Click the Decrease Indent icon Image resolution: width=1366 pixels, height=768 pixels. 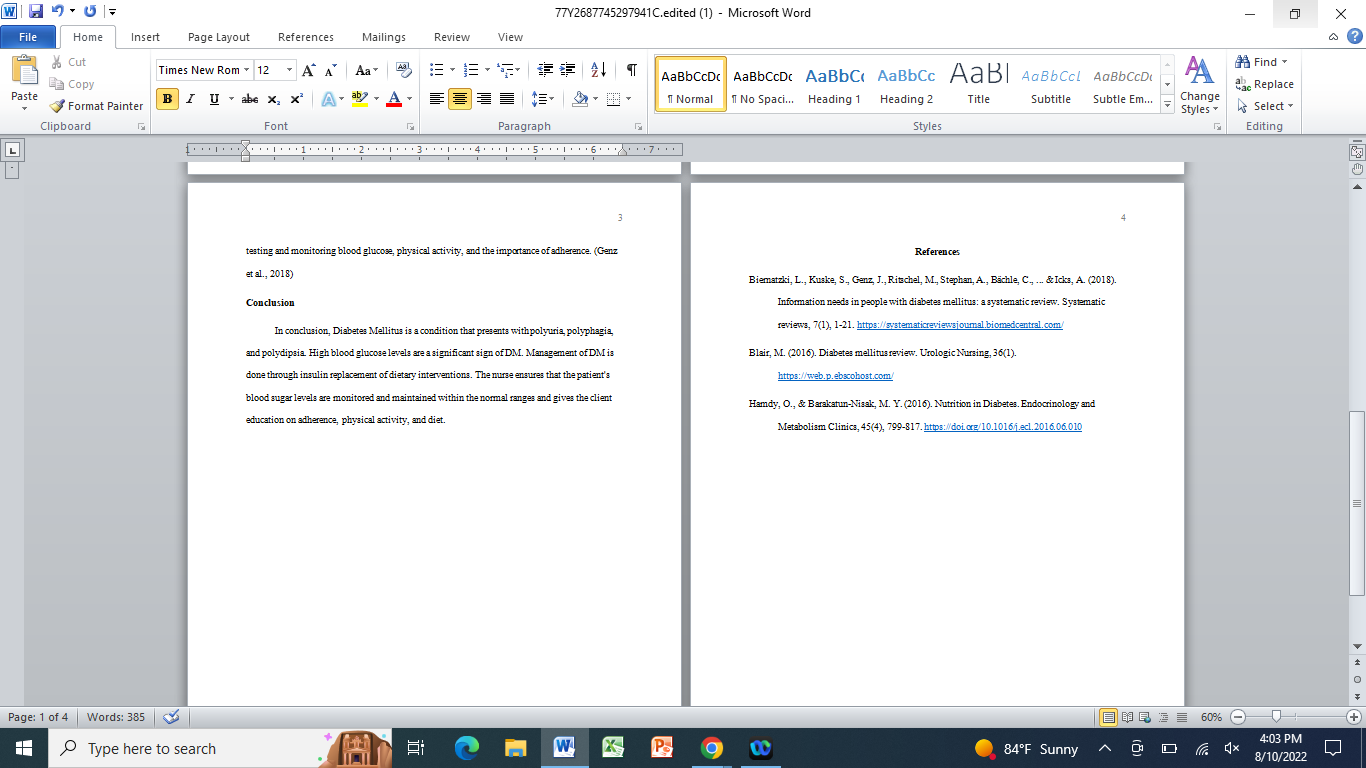pyautogui.click(x=545, y=70)
